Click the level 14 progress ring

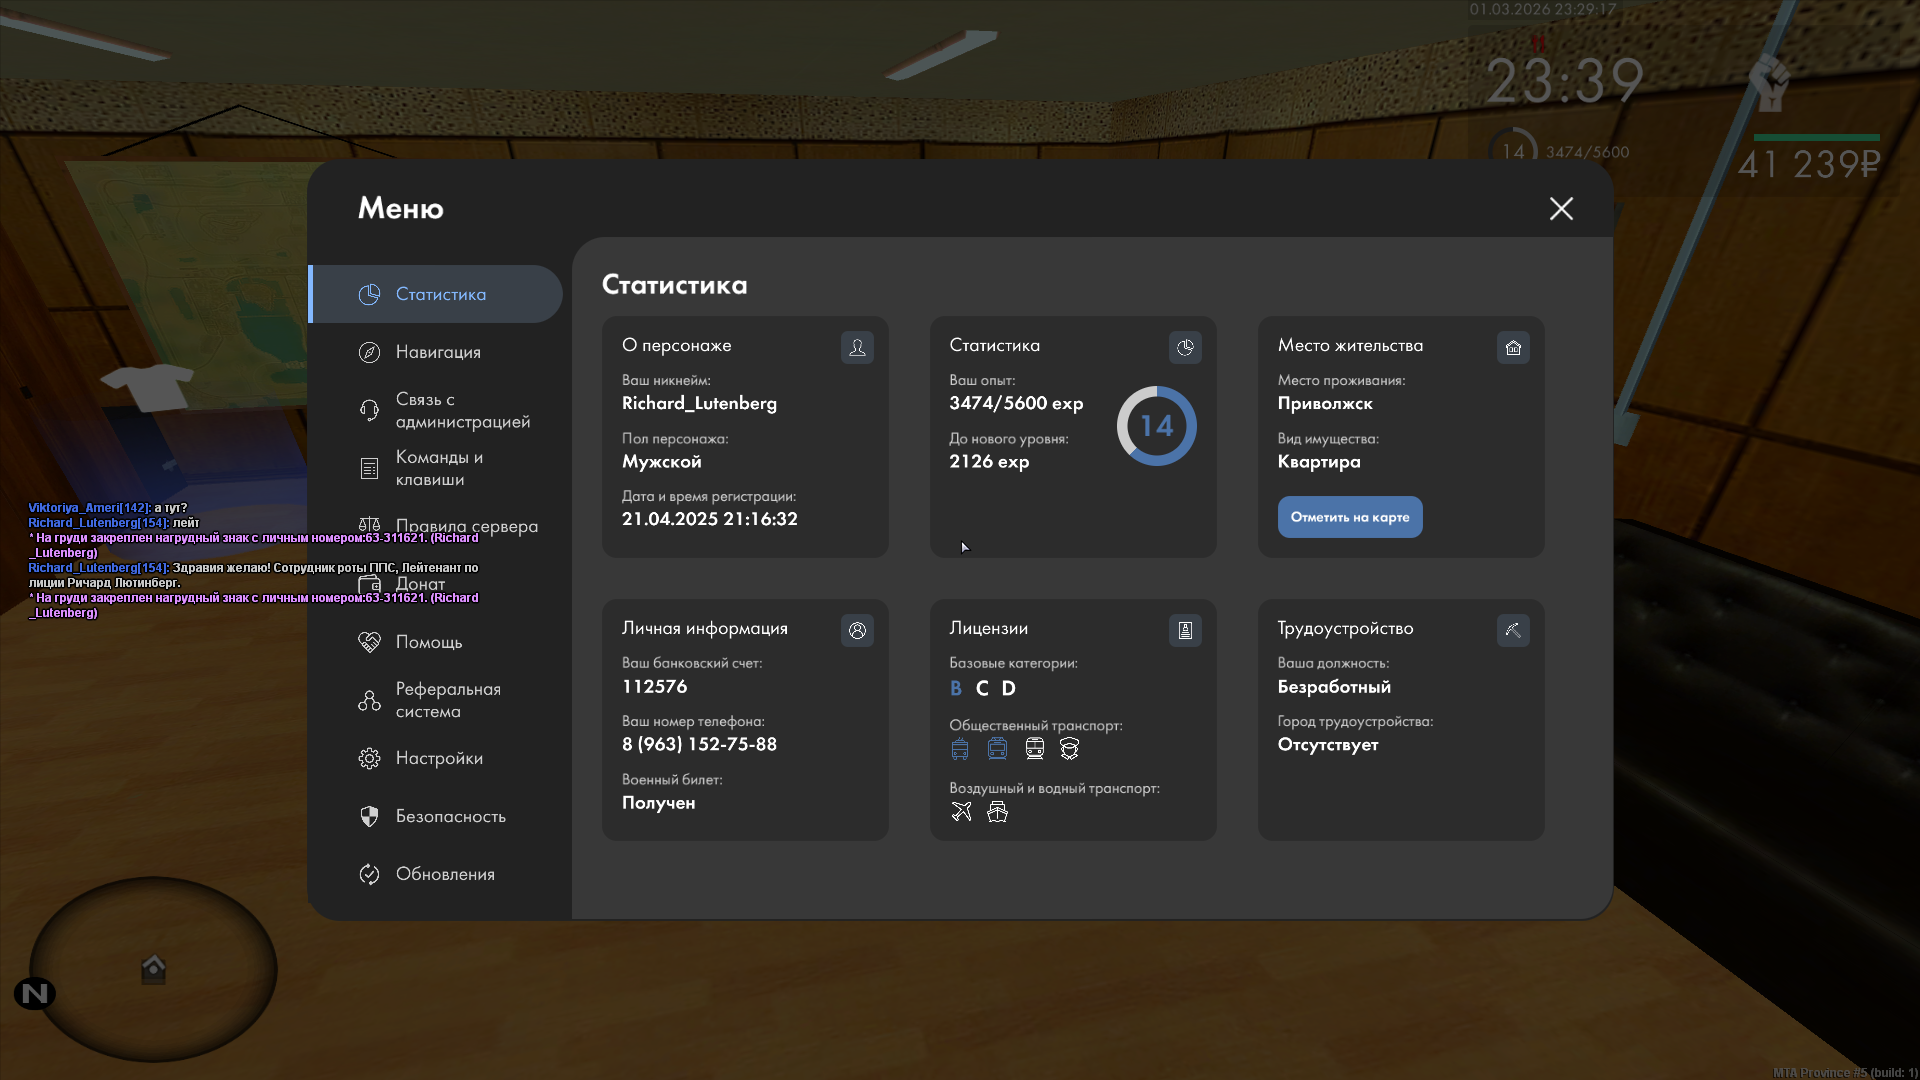[x=1157, y=426]
